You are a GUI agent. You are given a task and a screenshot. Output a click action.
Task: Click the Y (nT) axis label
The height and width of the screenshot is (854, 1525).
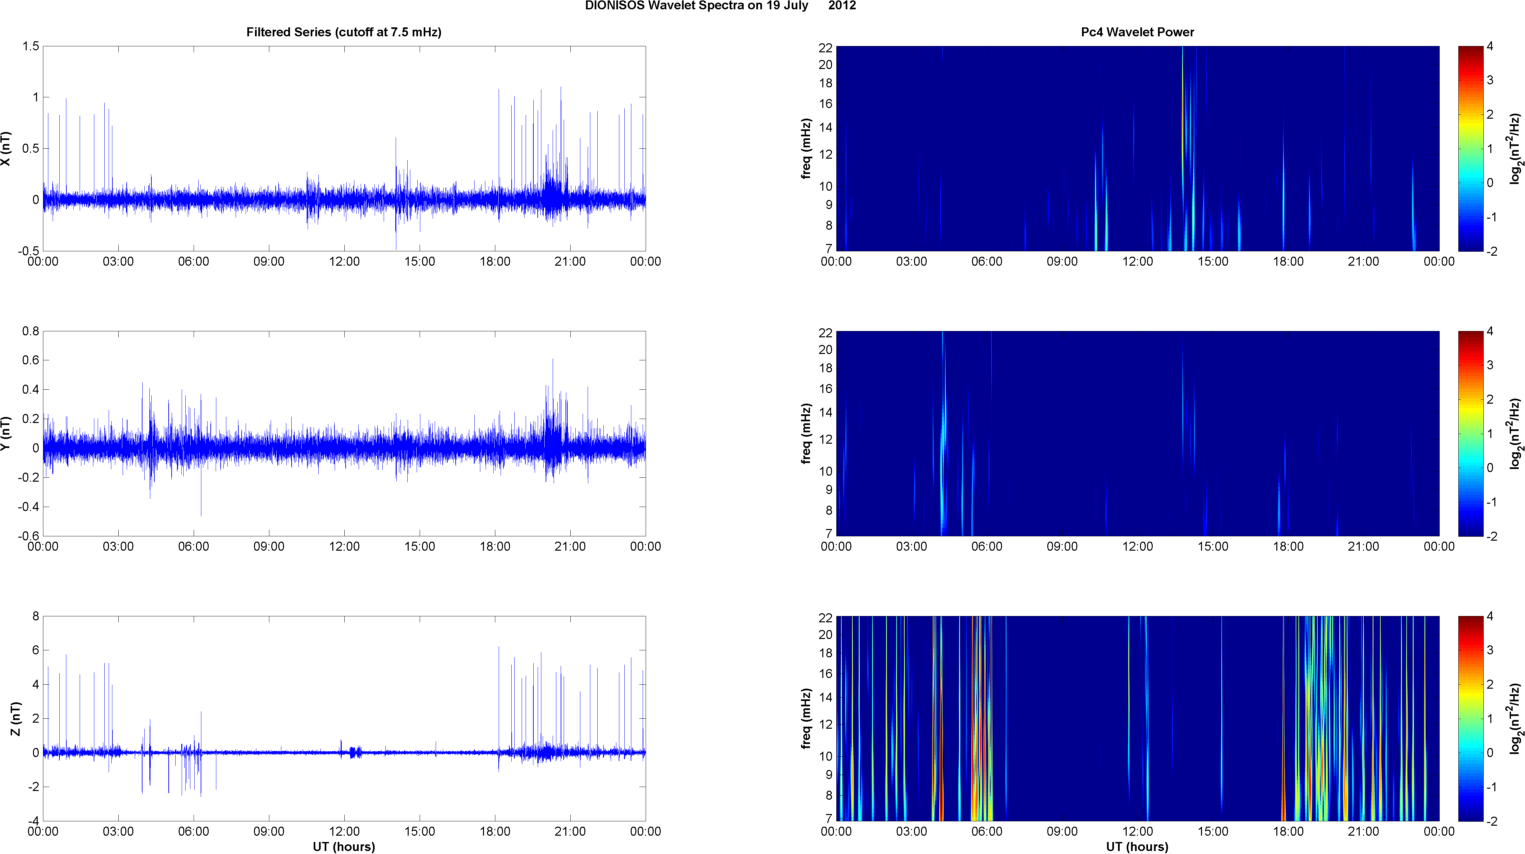(x=7, y=433)
